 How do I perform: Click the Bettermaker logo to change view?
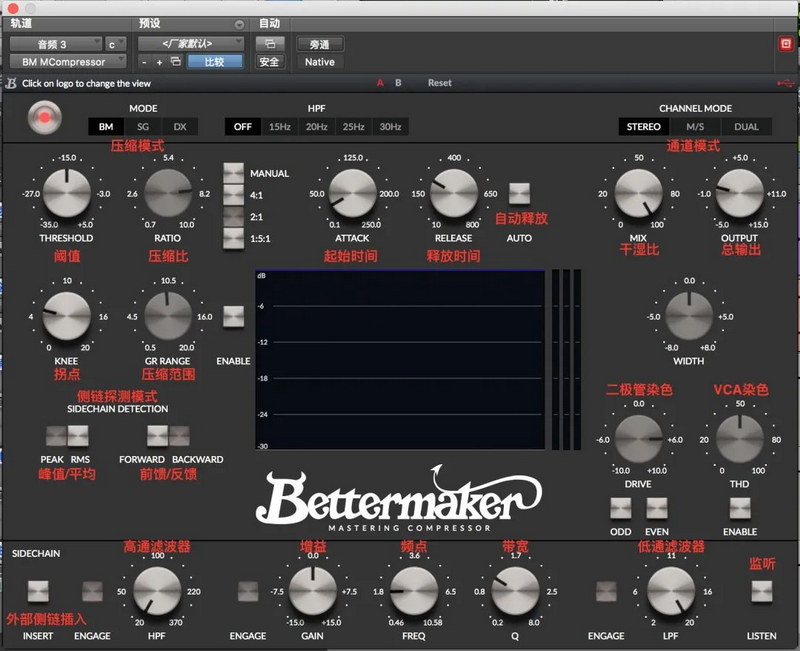click(398, 498)
